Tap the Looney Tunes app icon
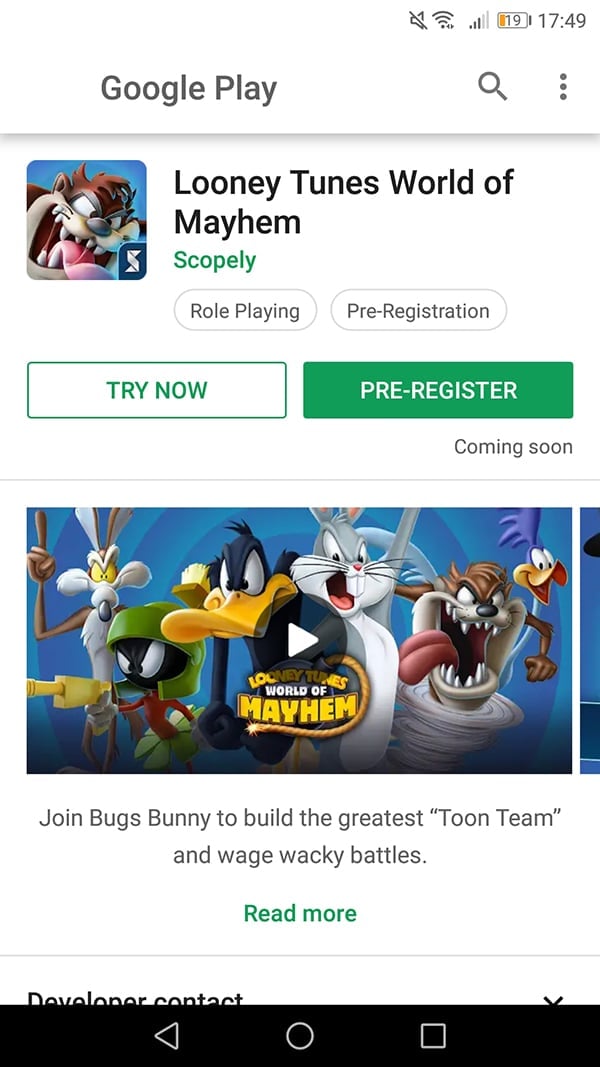600x1067 pixels. click(x=86, y=220)
